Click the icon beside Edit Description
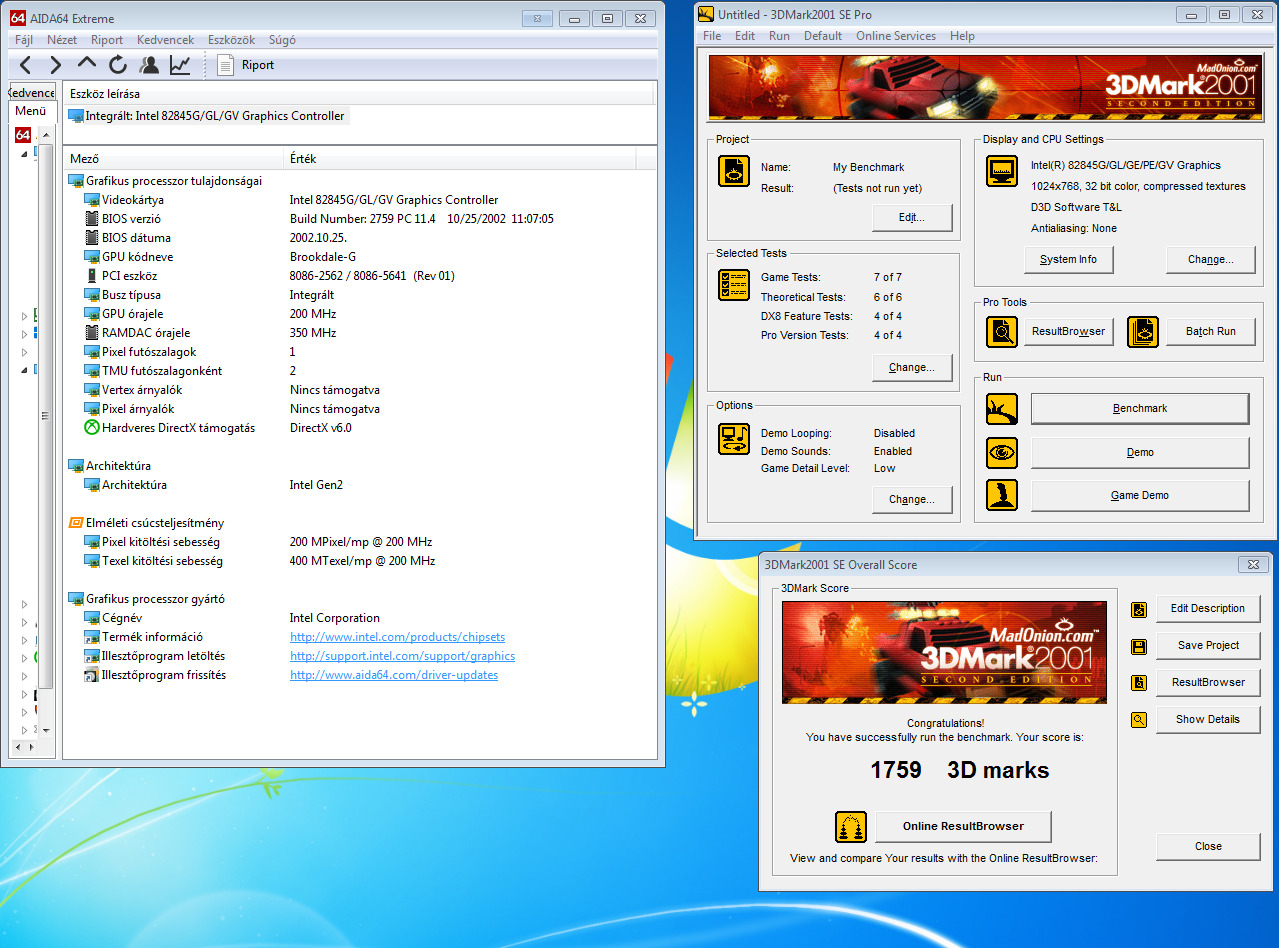Image resolution: width=1279 pixels, height=948 pixels. (1139, 609)
